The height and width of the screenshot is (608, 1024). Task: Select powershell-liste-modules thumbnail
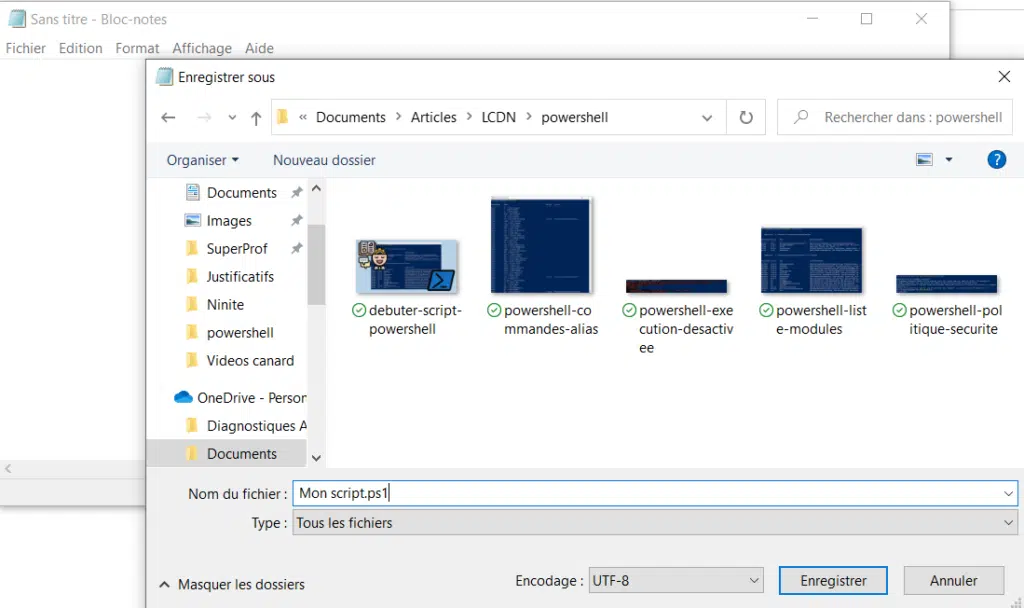[811, 260]
